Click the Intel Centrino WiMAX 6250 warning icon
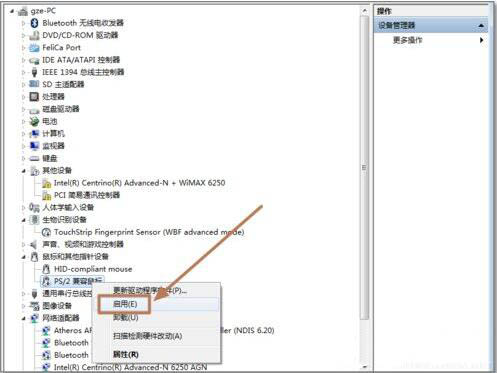 [46, 183]
